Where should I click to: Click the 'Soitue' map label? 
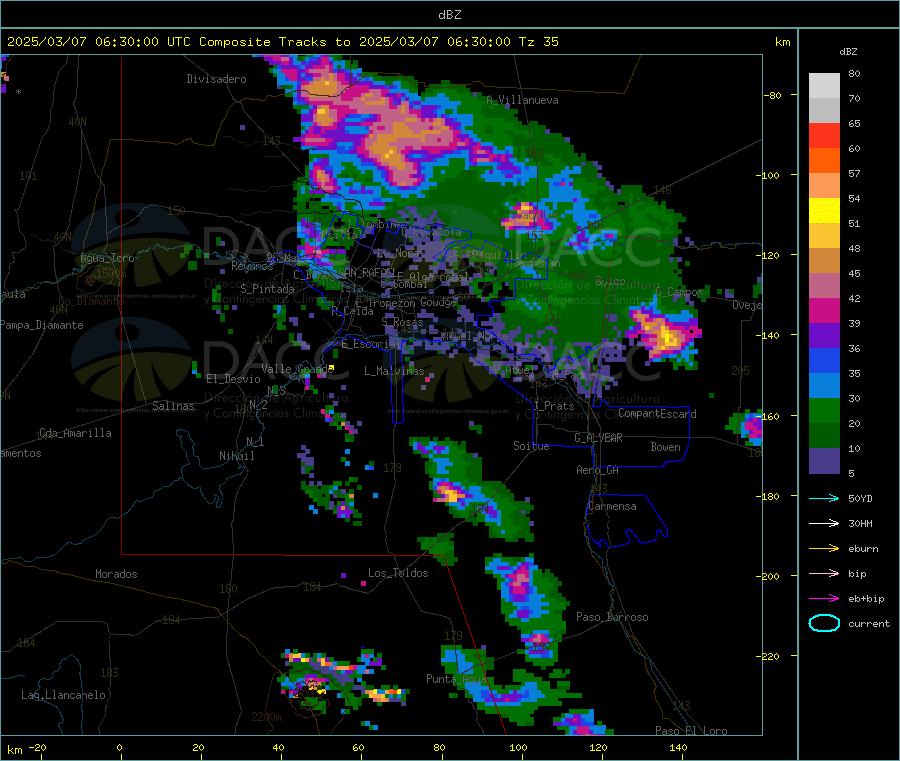531,446
